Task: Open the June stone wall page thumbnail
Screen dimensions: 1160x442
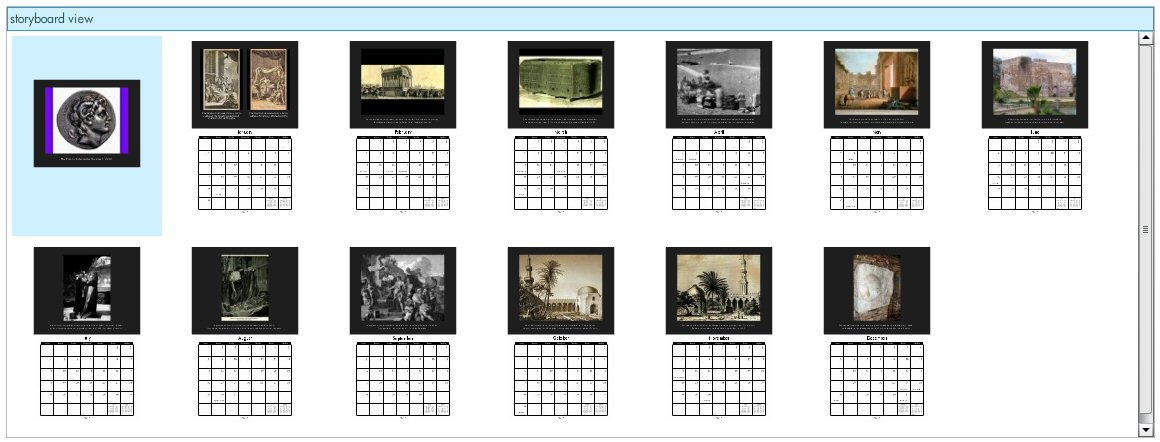Action: tap(1035, 126)
